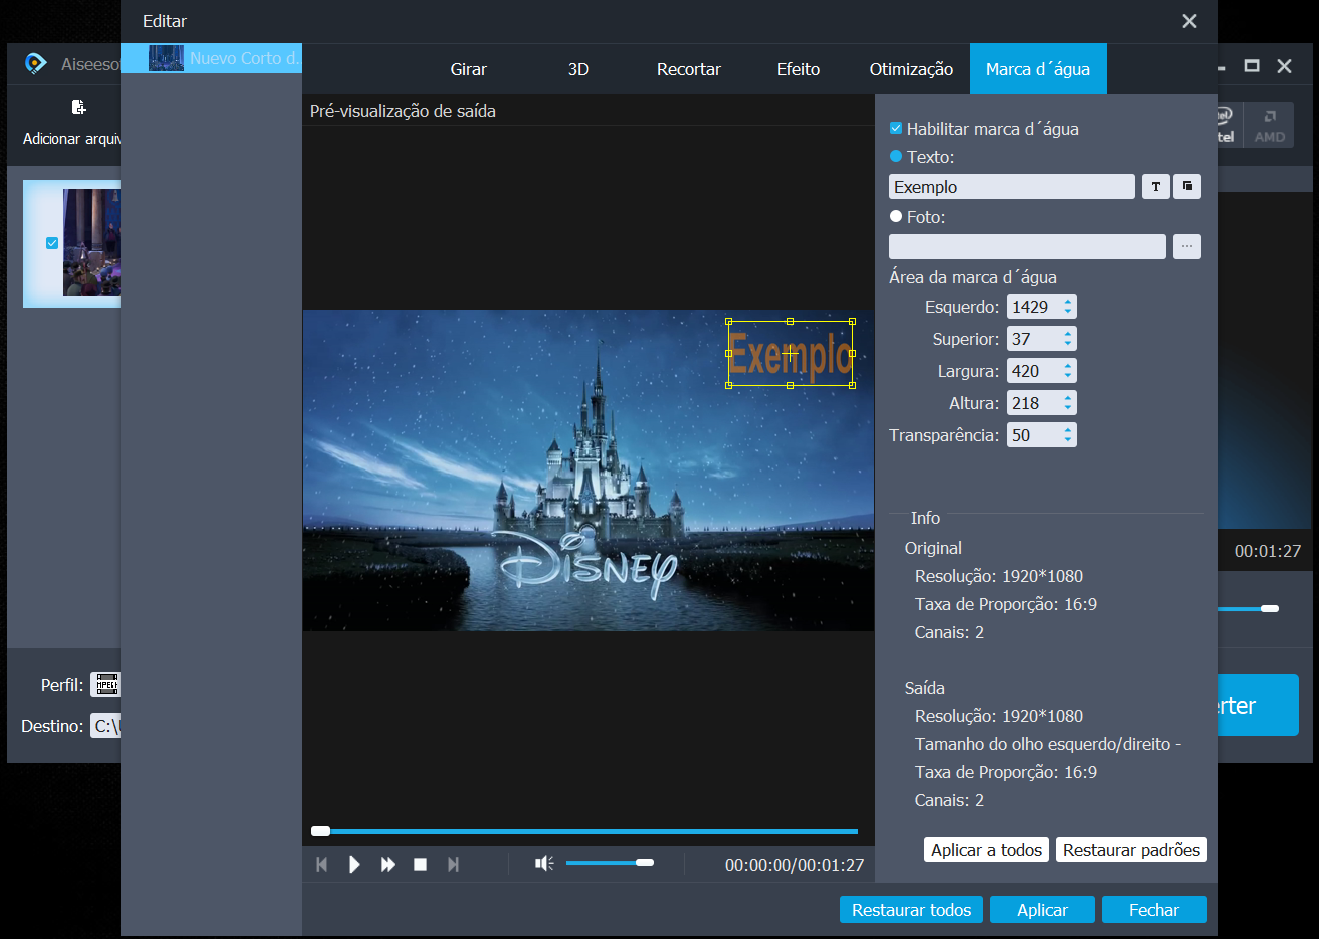Open the watermark text color picker
This screenshot has width=1319, height=939.
[1187, 187]
